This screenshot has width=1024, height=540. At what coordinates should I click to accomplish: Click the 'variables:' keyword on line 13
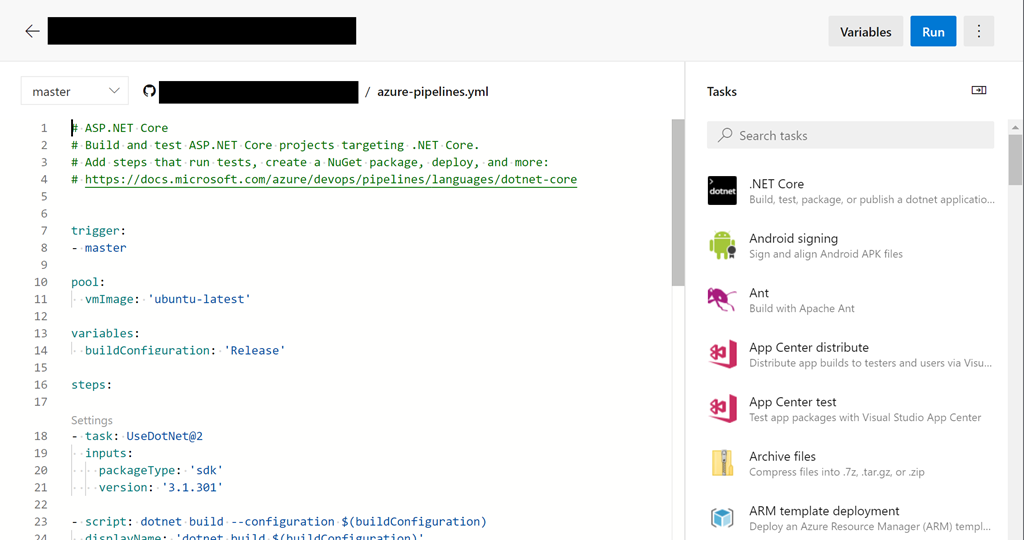click(x=105, y=333)
